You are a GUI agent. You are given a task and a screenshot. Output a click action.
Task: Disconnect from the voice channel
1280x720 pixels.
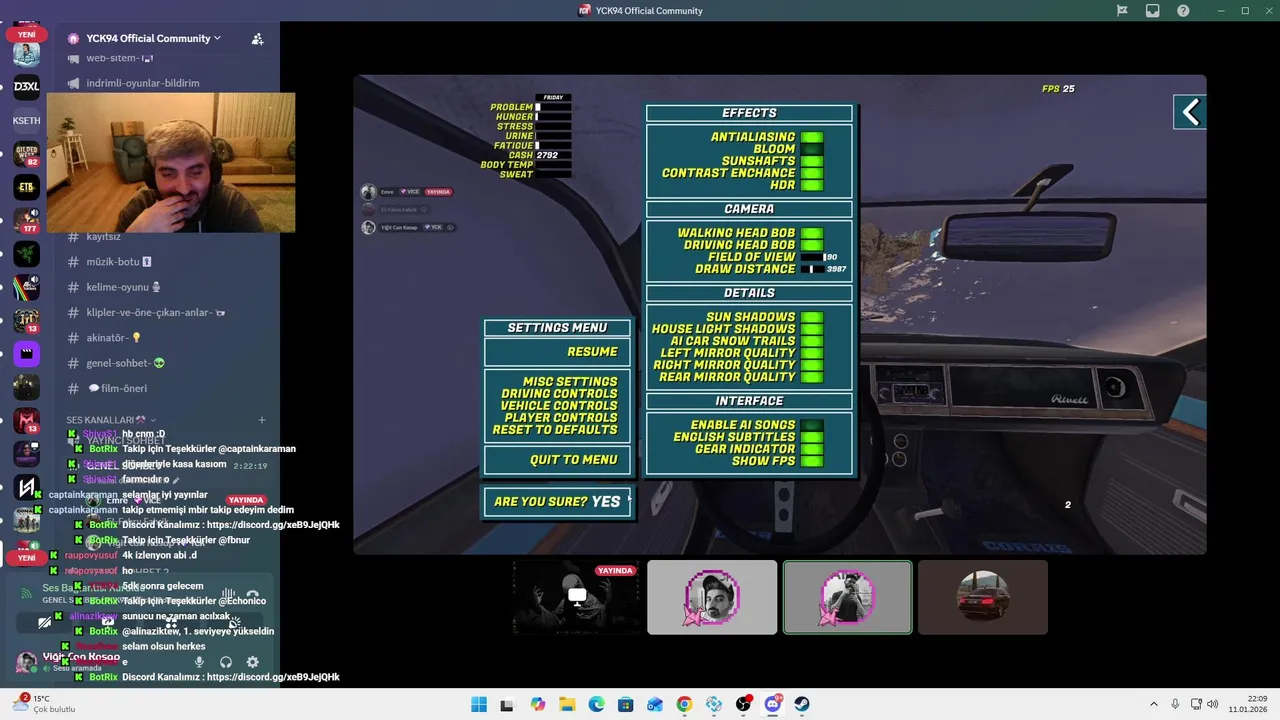click(x=253, y=593)
